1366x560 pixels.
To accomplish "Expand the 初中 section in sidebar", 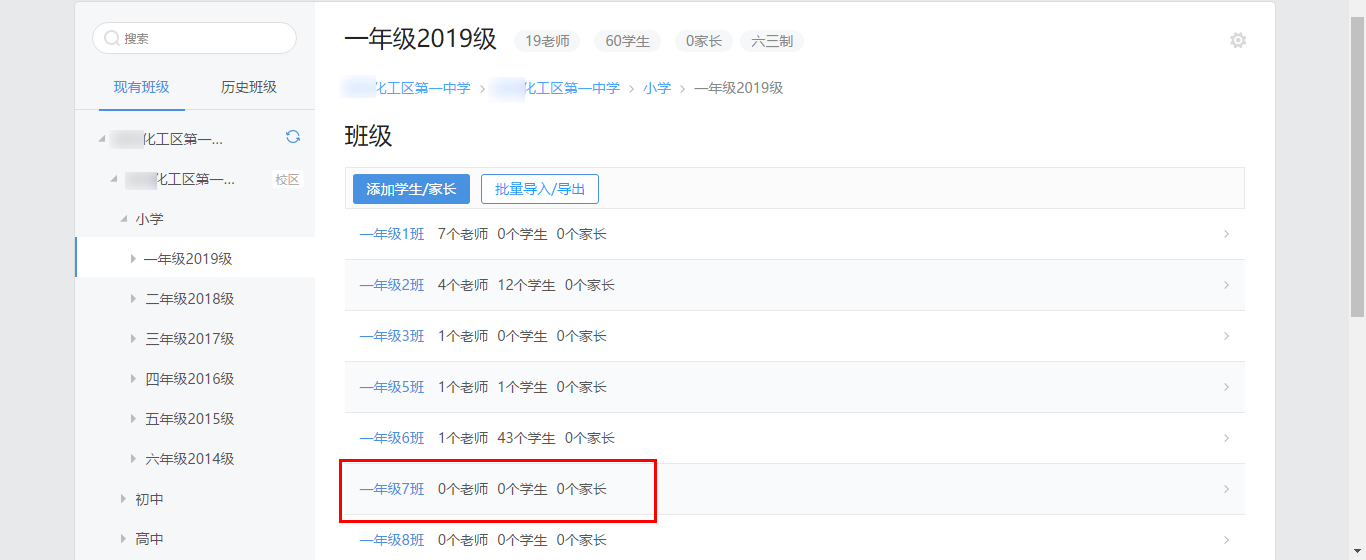I will click(123, 499).
